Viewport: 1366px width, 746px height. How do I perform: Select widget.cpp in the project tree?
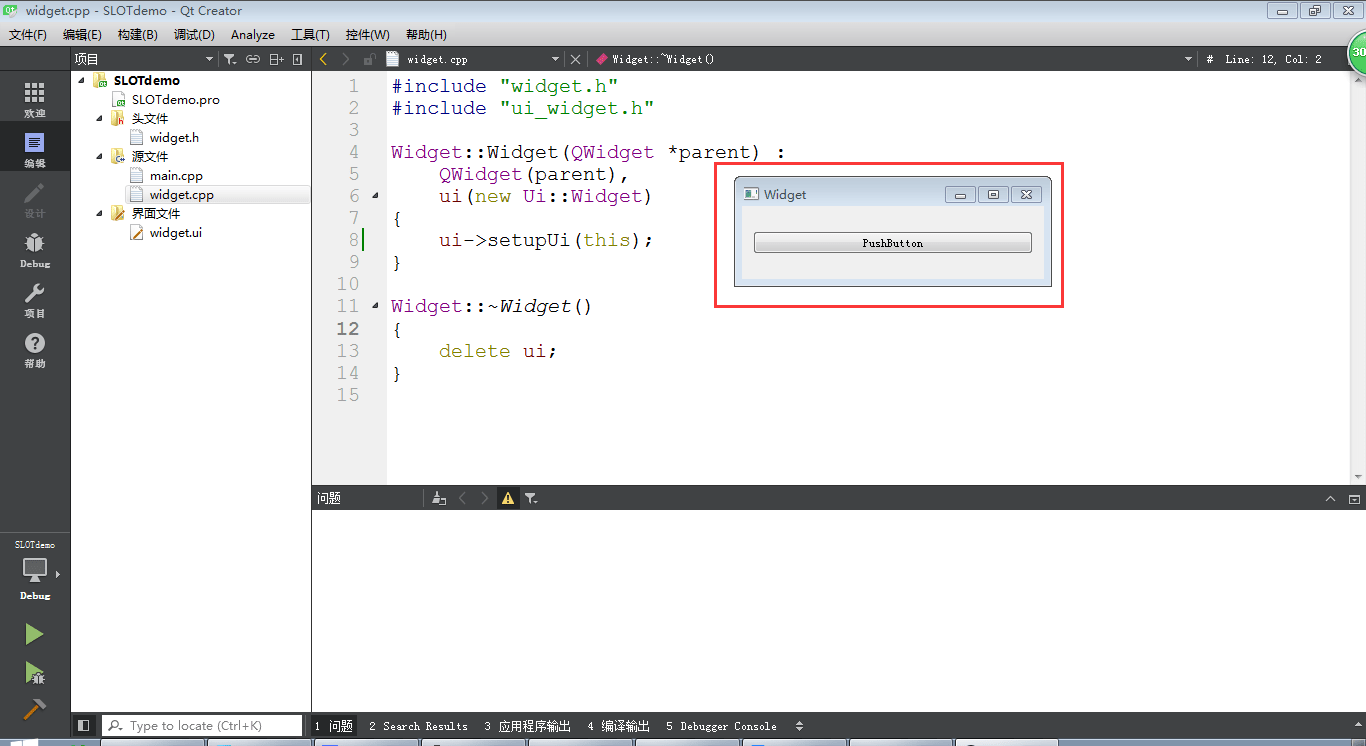(182, 195)
